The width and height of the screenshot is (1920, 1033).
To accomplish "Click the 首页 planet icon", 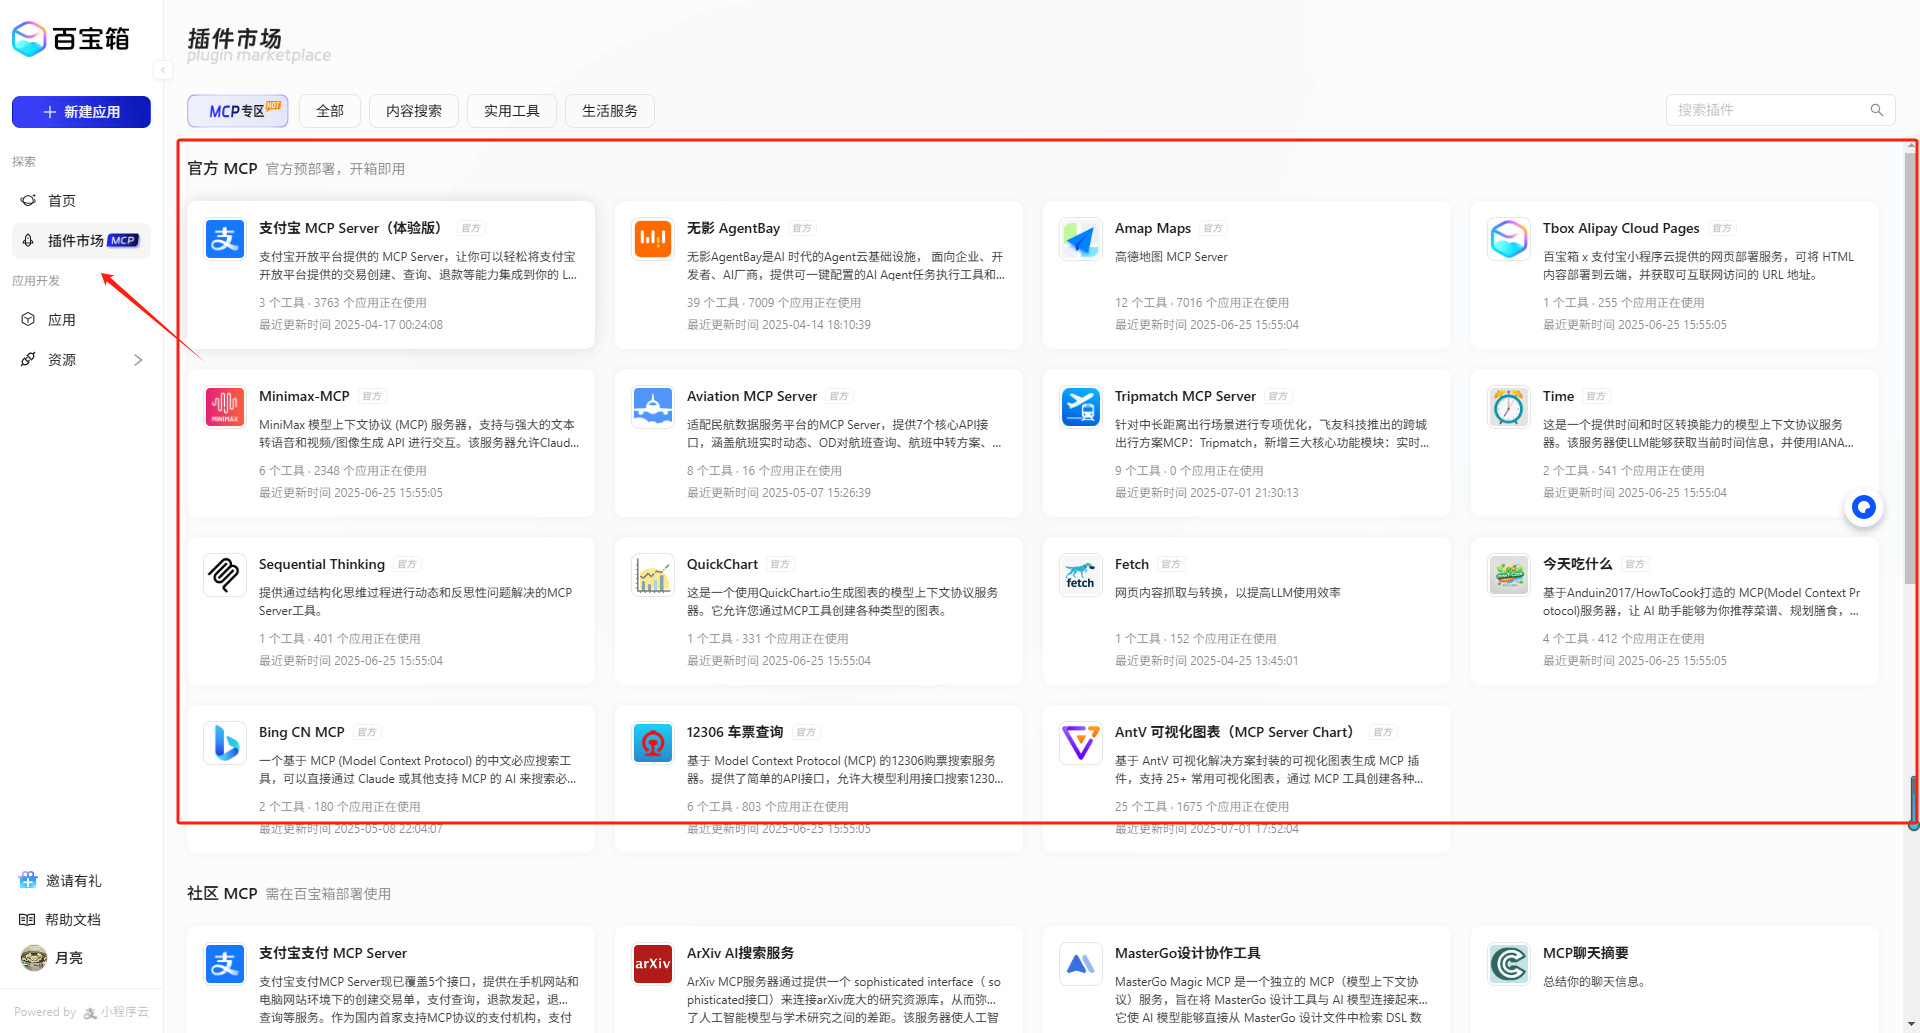I will click(28, 201).
